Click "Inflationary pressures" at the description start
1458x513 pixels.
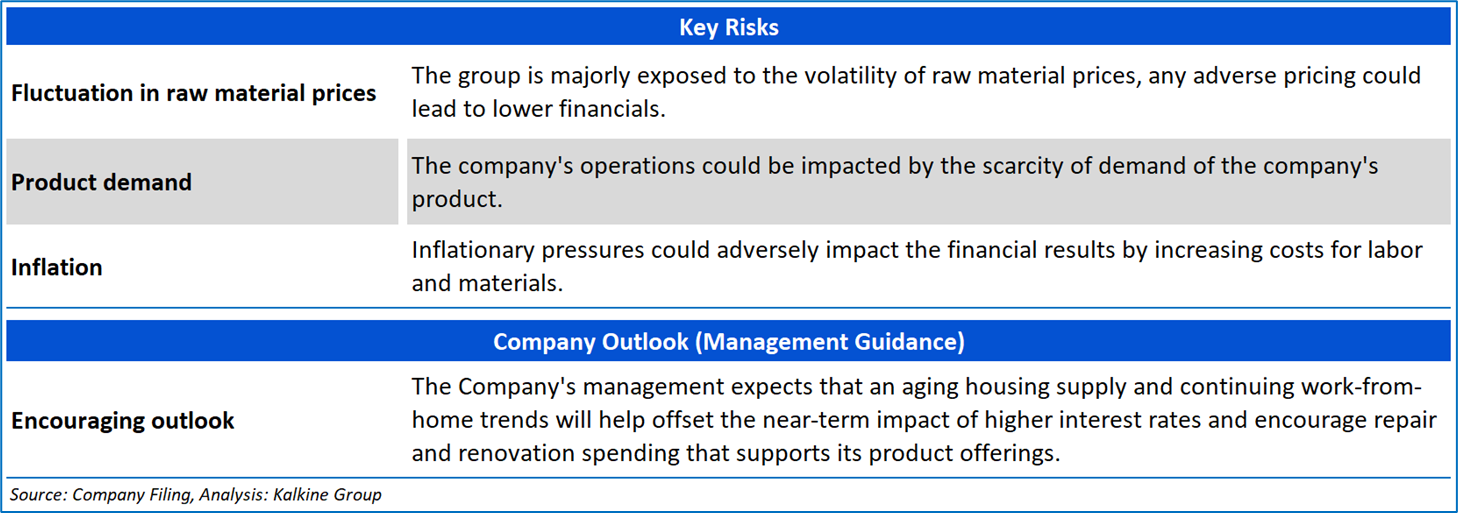point(527,250)
